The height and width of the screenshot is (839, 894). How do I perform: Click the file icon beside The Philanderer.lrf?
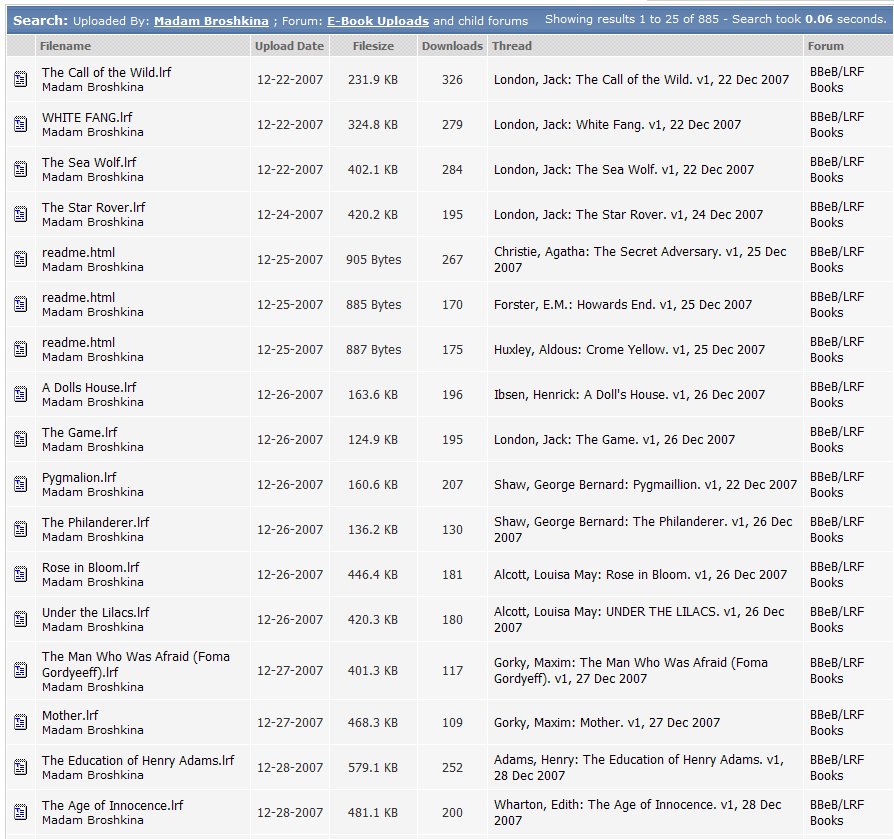click(21, 529)
